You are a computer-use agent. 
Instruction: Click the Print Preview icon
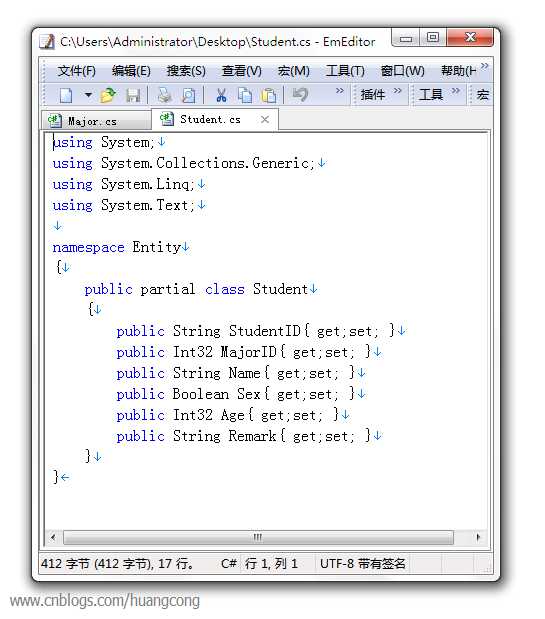point(188,95)
